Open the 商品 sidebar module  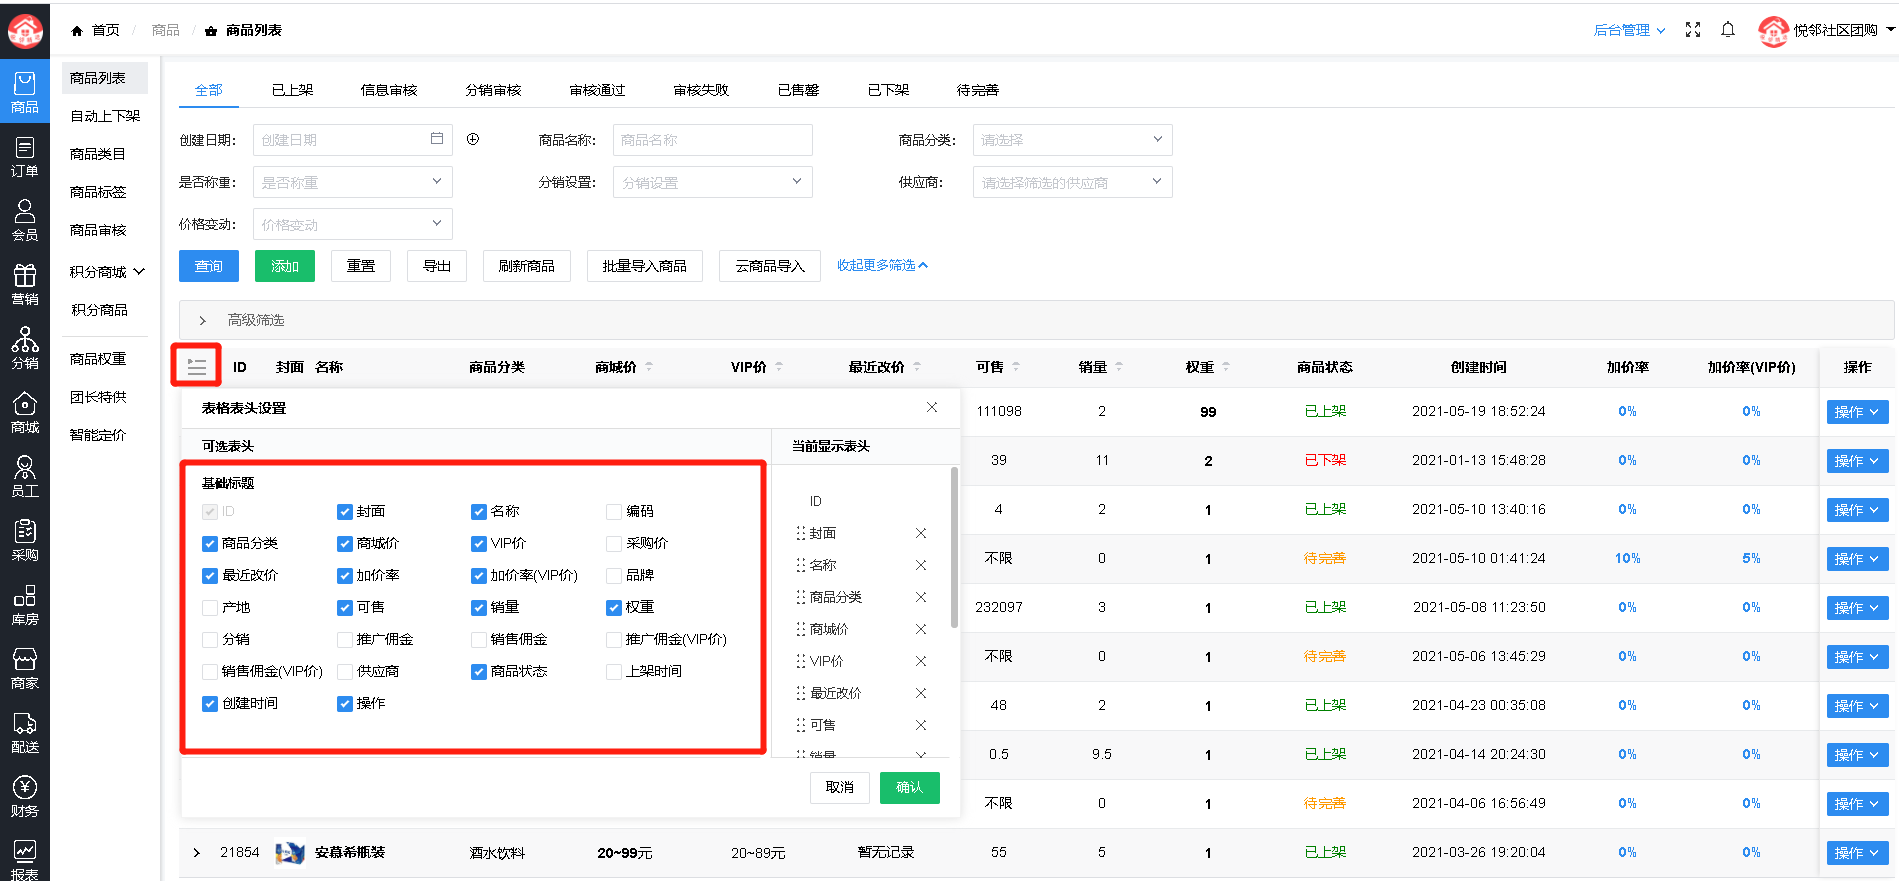25,92
